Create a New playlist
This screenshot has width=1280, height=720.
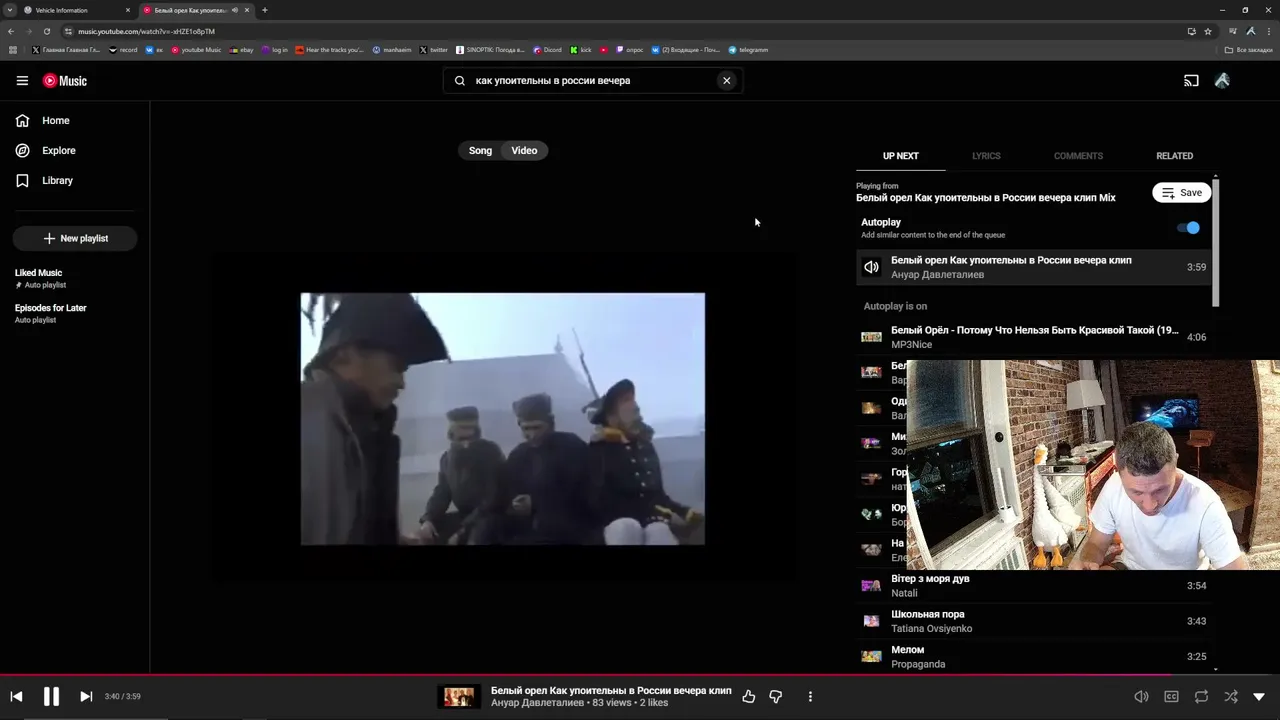point(75,239)
